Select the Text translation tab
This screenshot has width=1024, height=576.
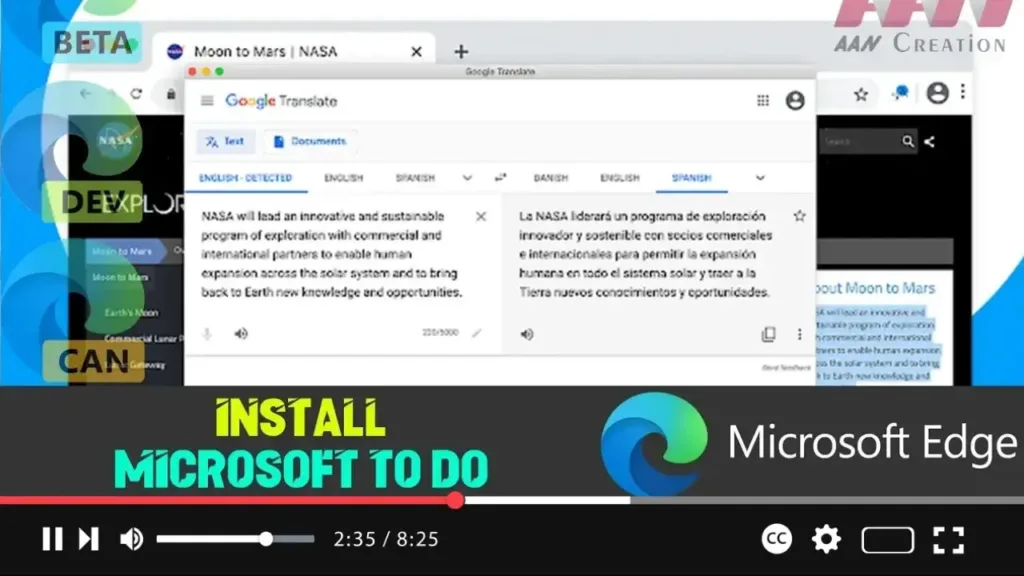tap(225, 142)
